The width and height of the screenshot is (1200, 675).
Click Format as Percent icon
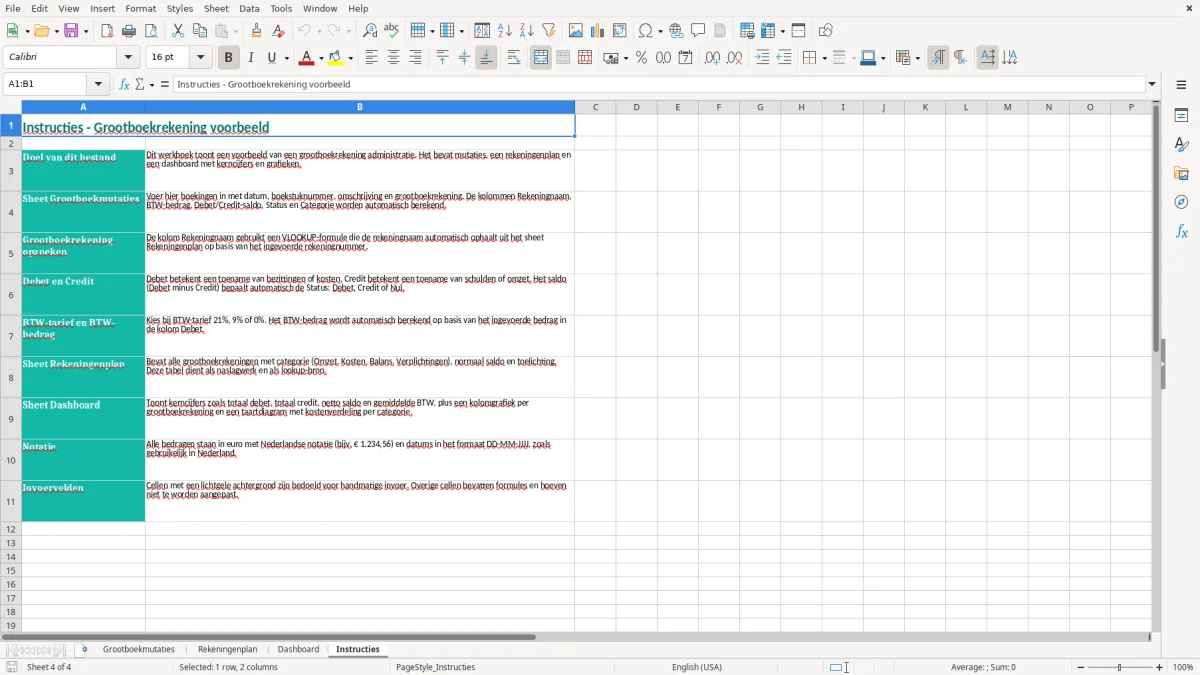coord(641,58)
